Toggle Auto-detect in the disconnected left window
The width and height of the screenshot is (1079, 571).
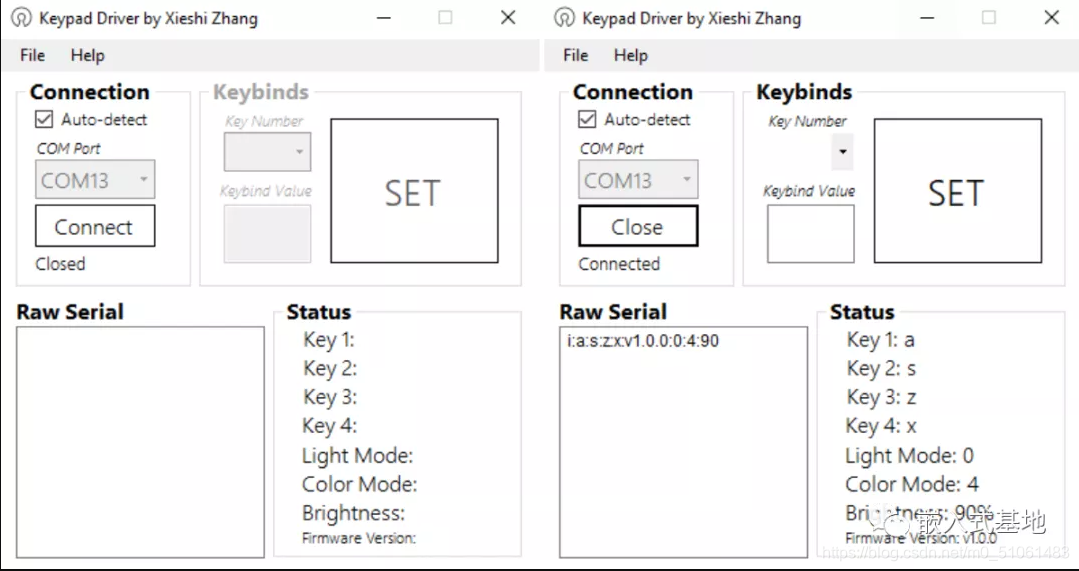point(44,120)
